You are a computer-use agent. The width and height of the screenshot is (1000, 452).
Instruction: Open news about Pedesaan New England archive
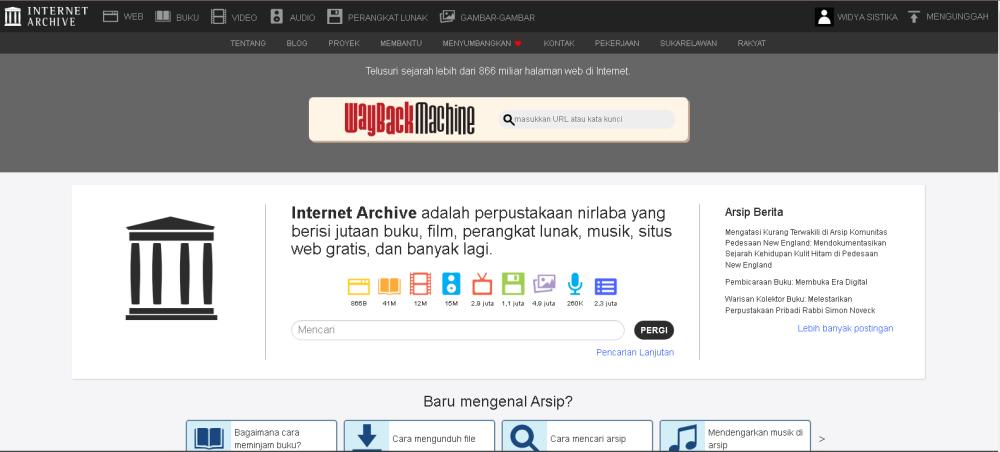pyautogui.click(x=805, y=249)
